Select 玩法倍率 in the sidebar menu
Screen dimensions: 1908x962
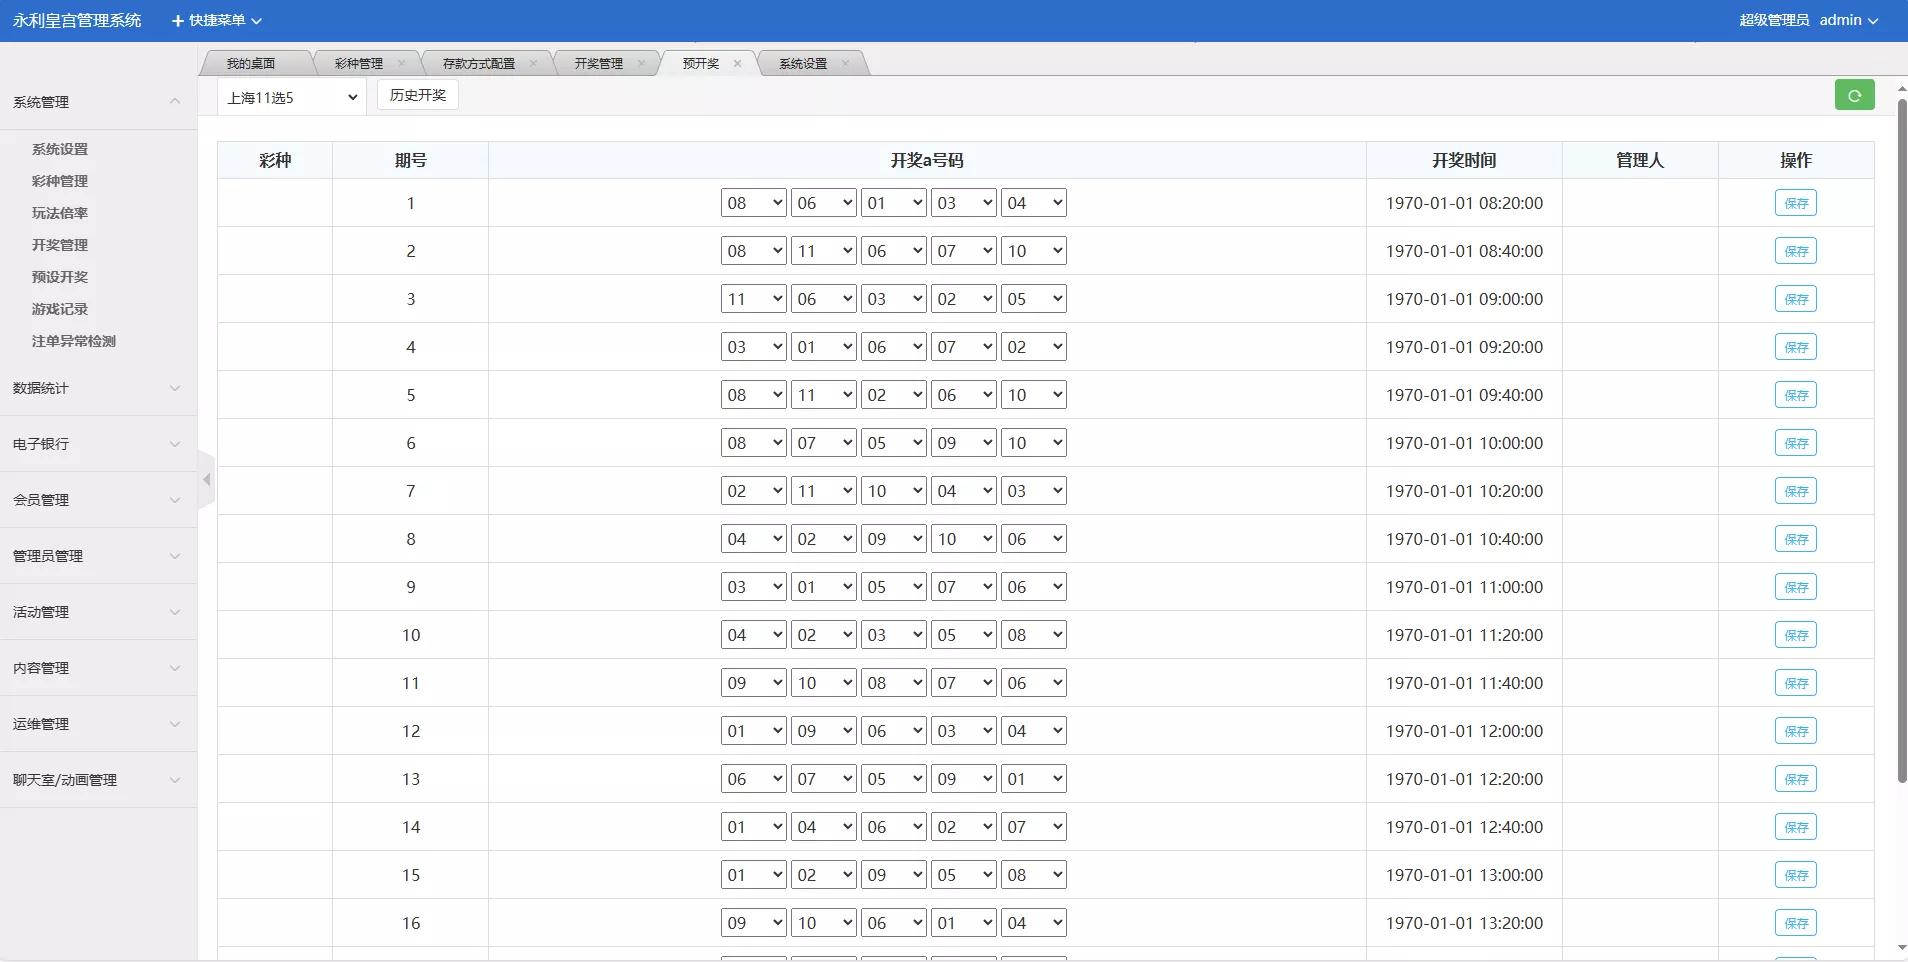[60, 213]
